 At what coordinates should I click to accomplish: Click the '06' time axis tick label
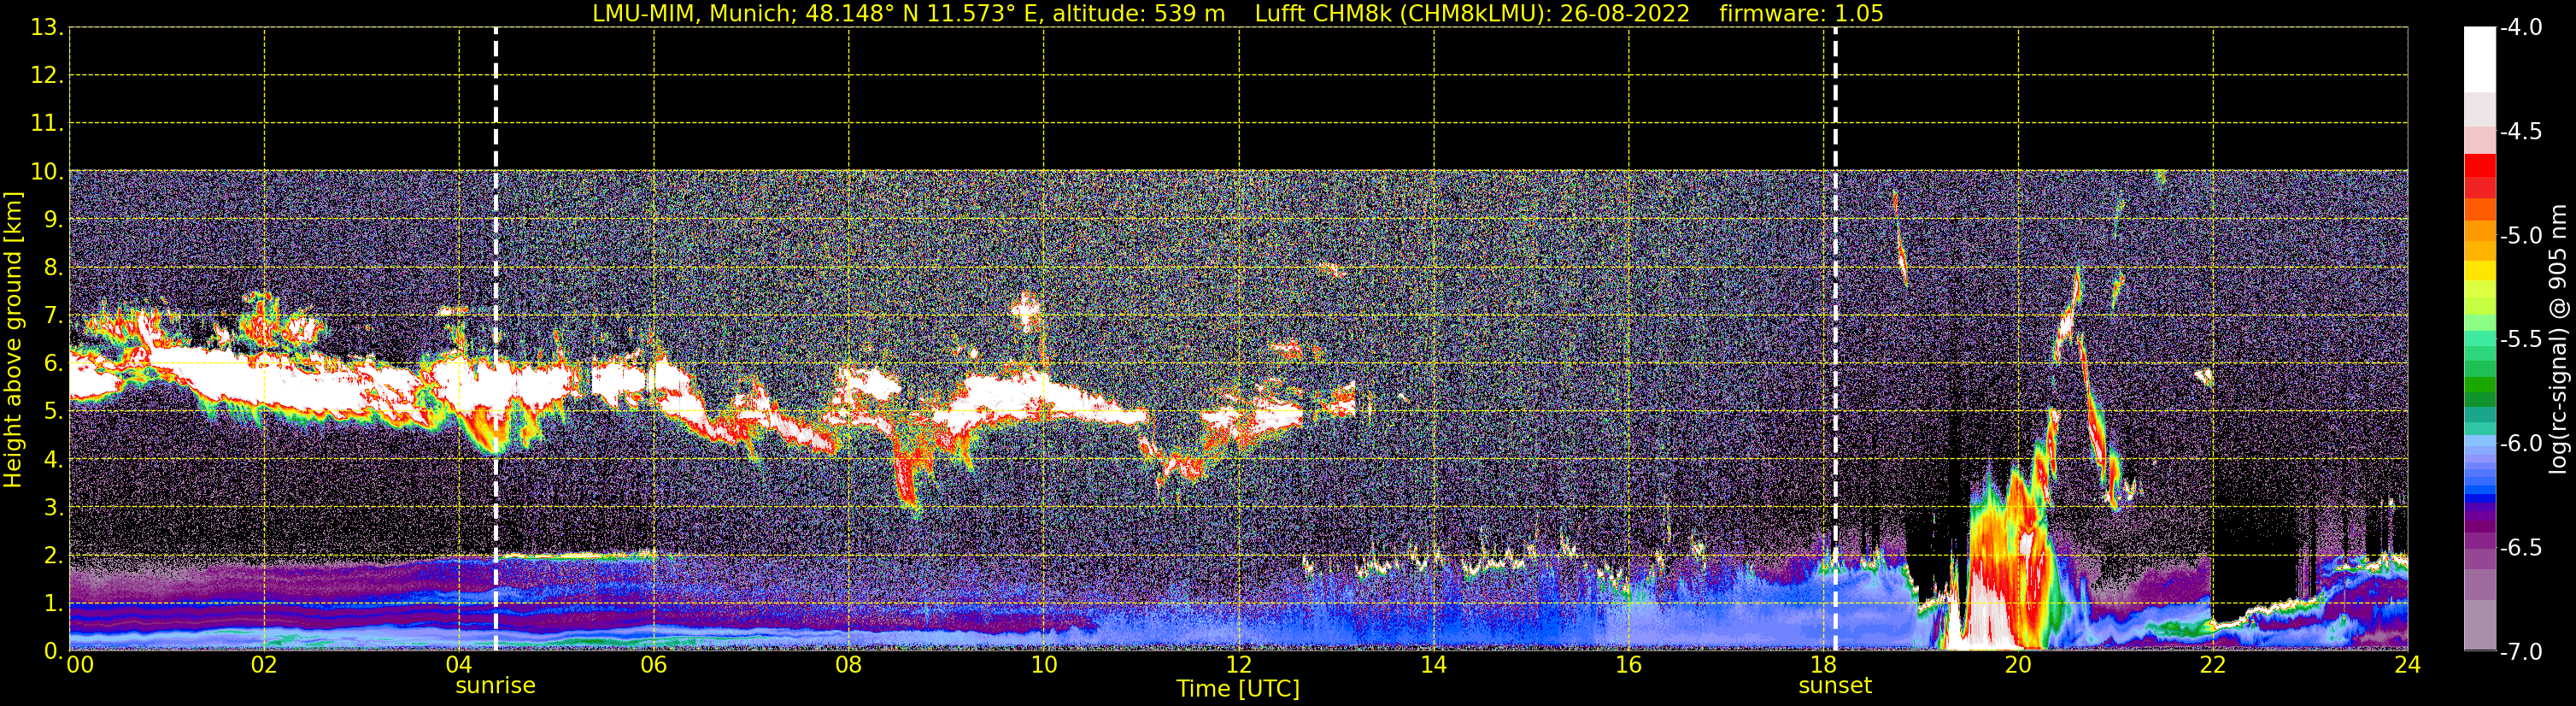click(654, 665)
